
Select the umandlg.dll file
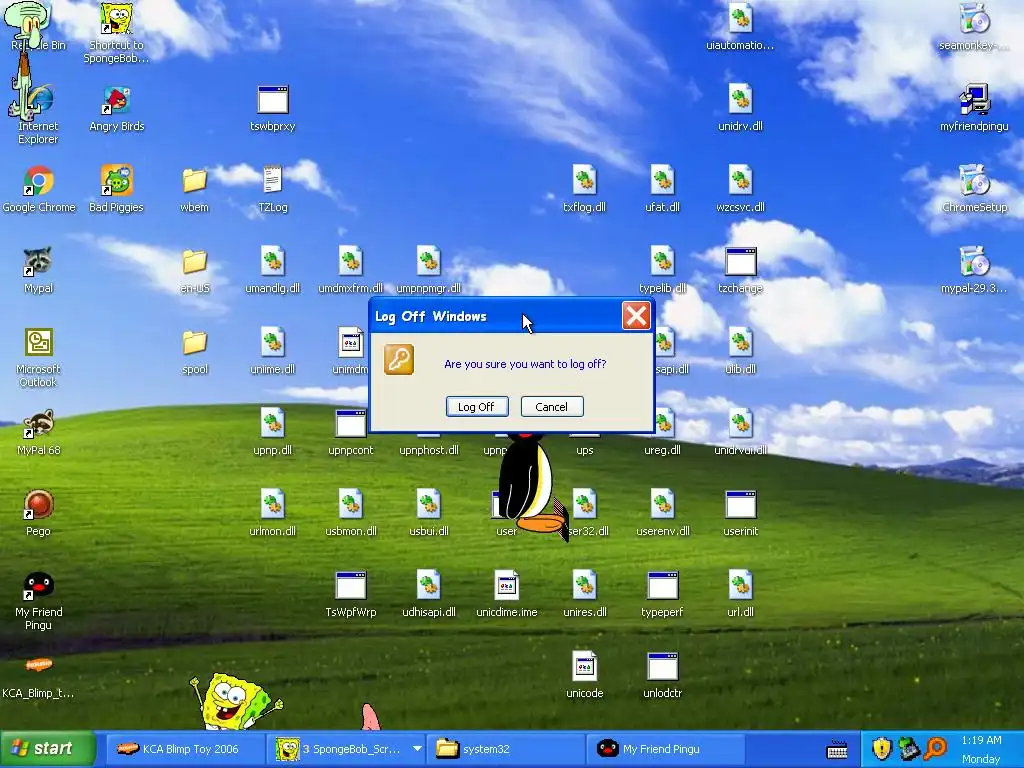[273, 270]
